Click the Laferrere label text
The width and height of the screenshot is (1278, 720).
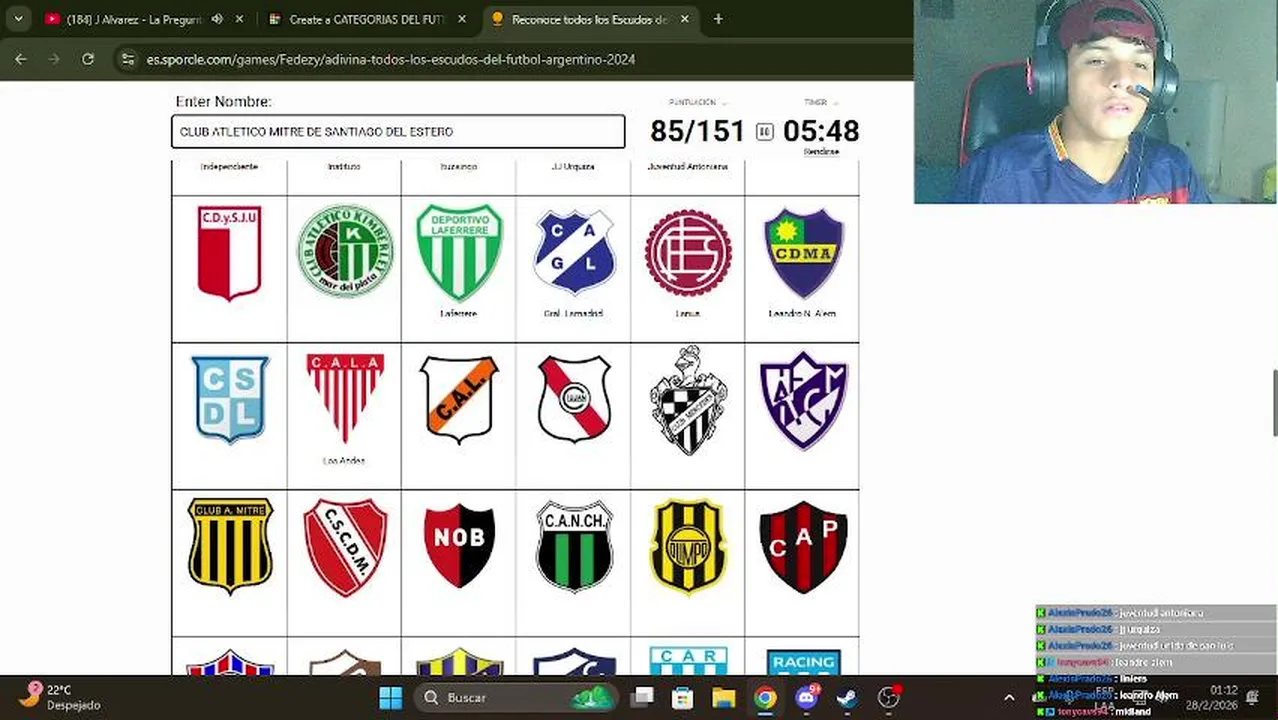pyautogui.click(x=458, y=314)
